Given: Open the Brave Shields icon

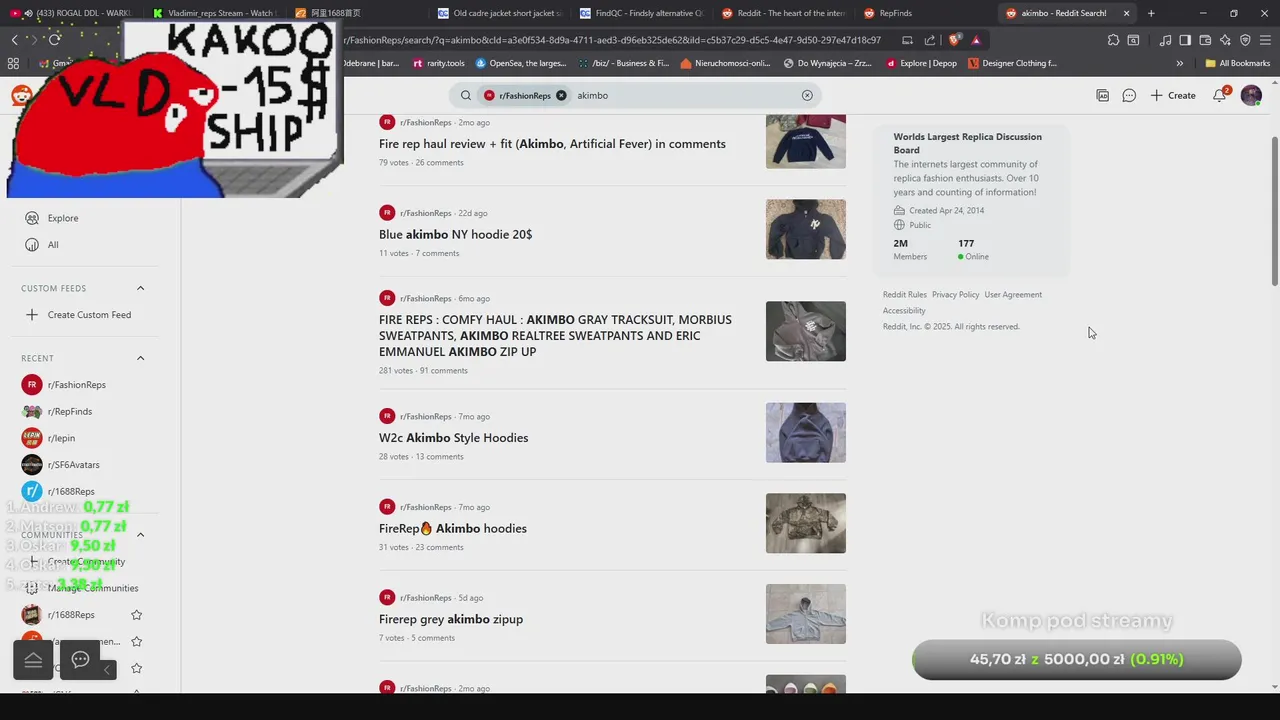Looking at the screenshot, I should coord(954,40).
